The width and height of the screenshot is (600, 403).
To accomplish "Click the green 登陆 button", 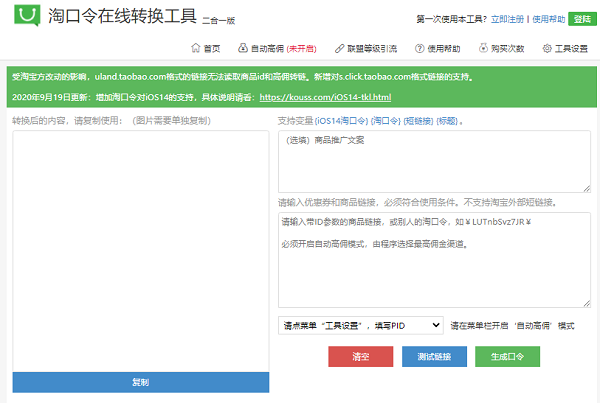I will [x=582, y=19].
